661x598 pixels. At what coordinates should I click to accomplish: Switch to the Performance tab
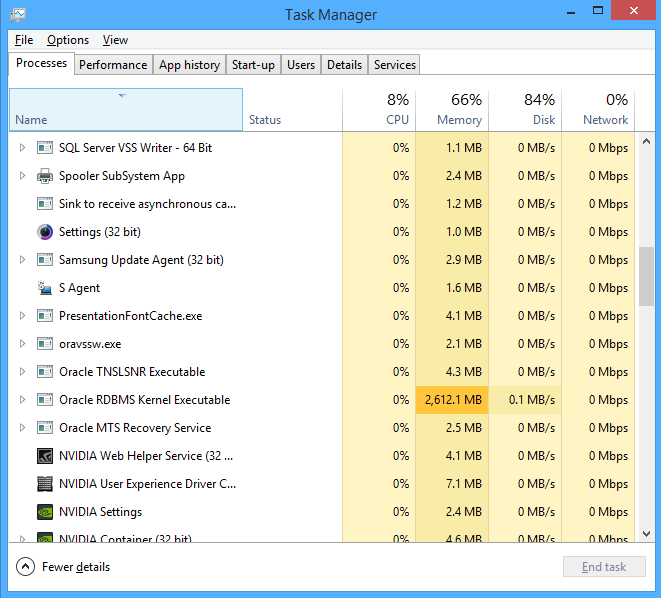pyautogui.click(x=113, y=65)
